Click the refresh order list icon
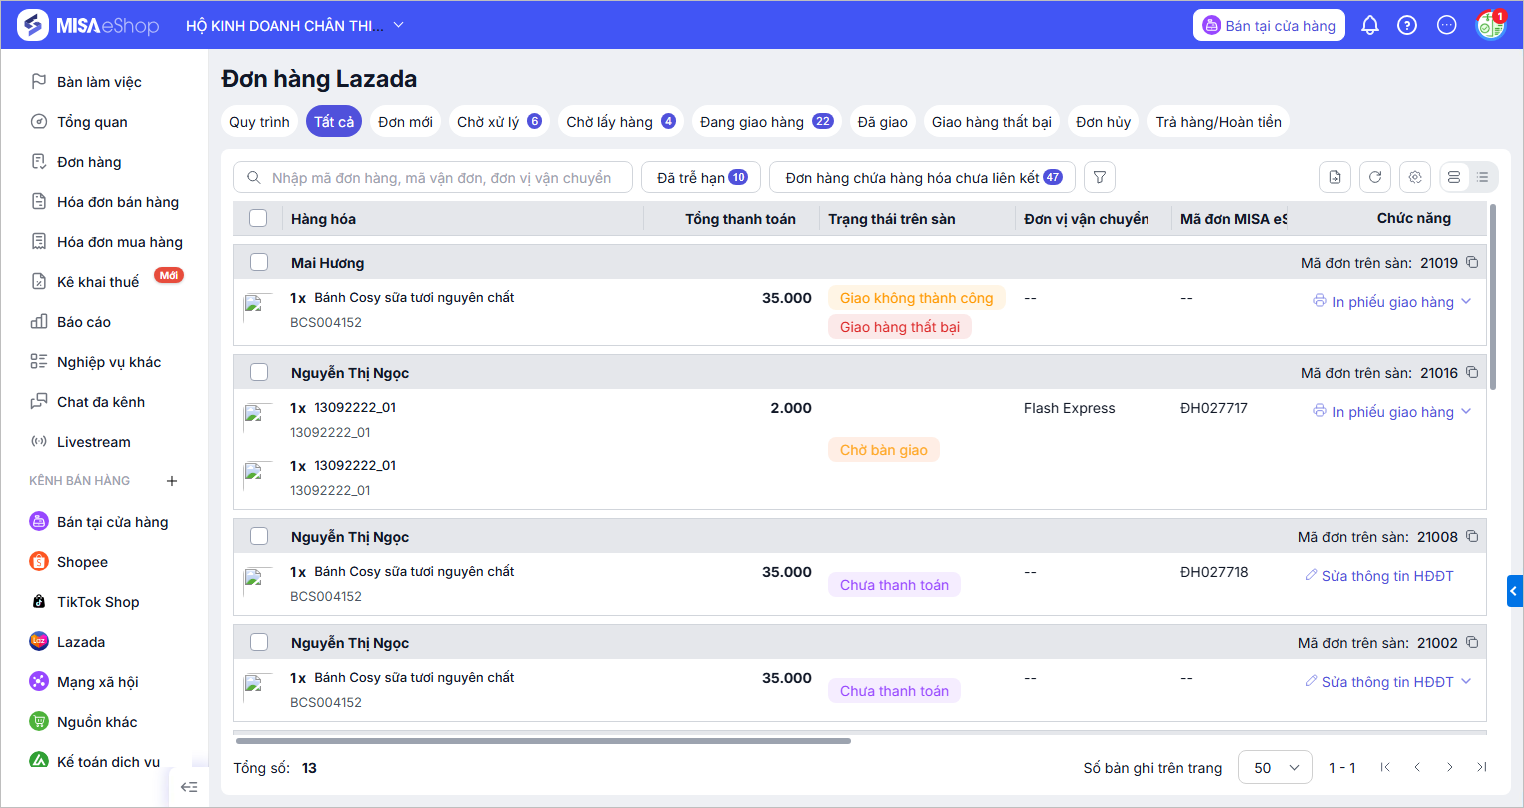This screenshot has height=808, width=1524. tap(1375, 177)
